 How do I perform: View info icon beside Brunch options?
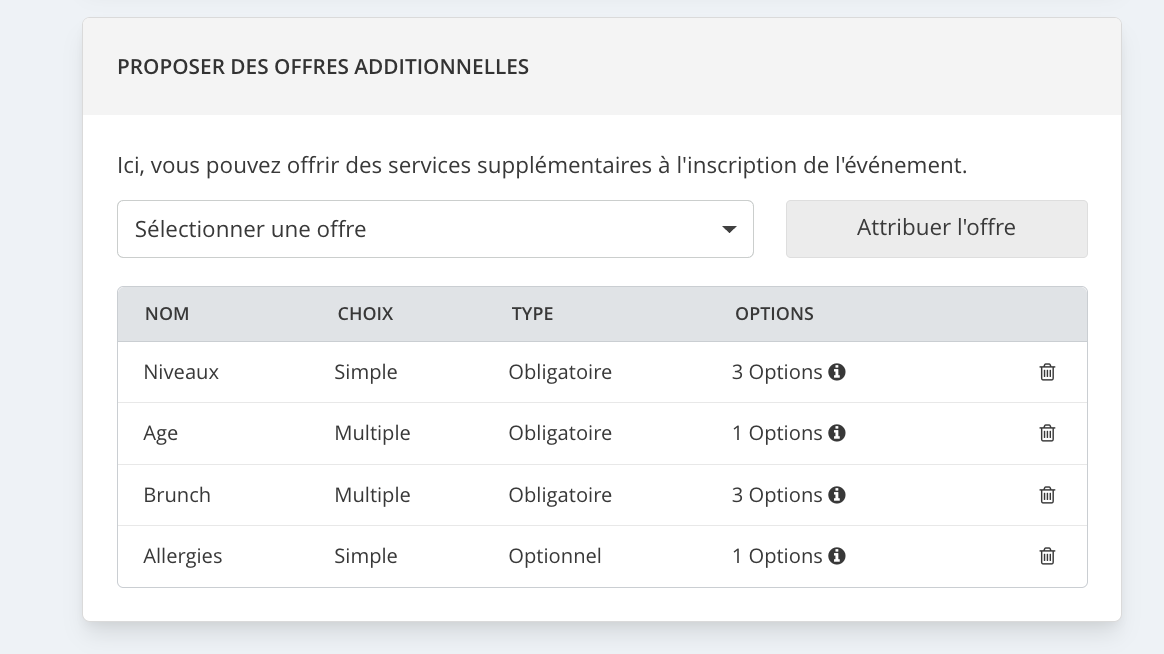[837, 495]
